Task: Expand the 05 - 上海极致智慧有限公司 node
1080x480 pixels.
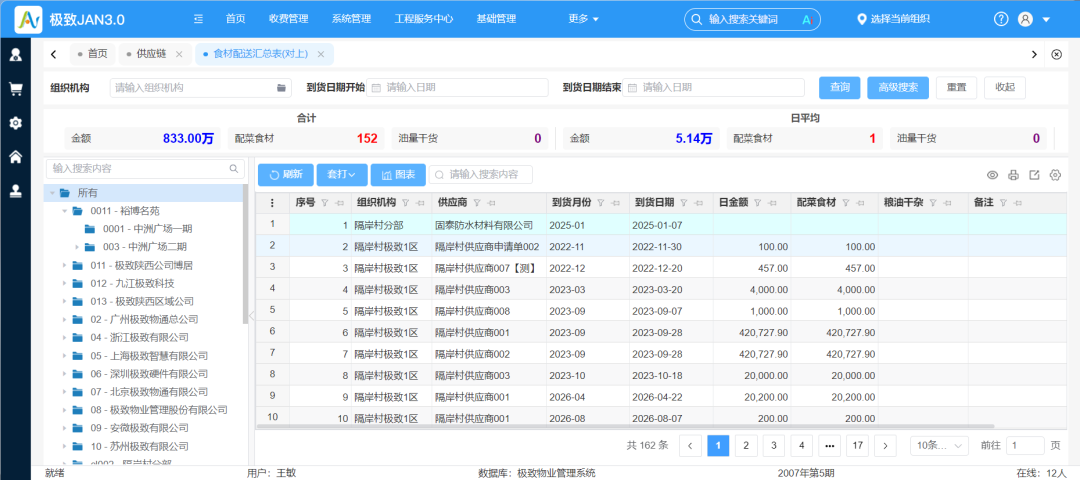Action: (x=64, y=356)
